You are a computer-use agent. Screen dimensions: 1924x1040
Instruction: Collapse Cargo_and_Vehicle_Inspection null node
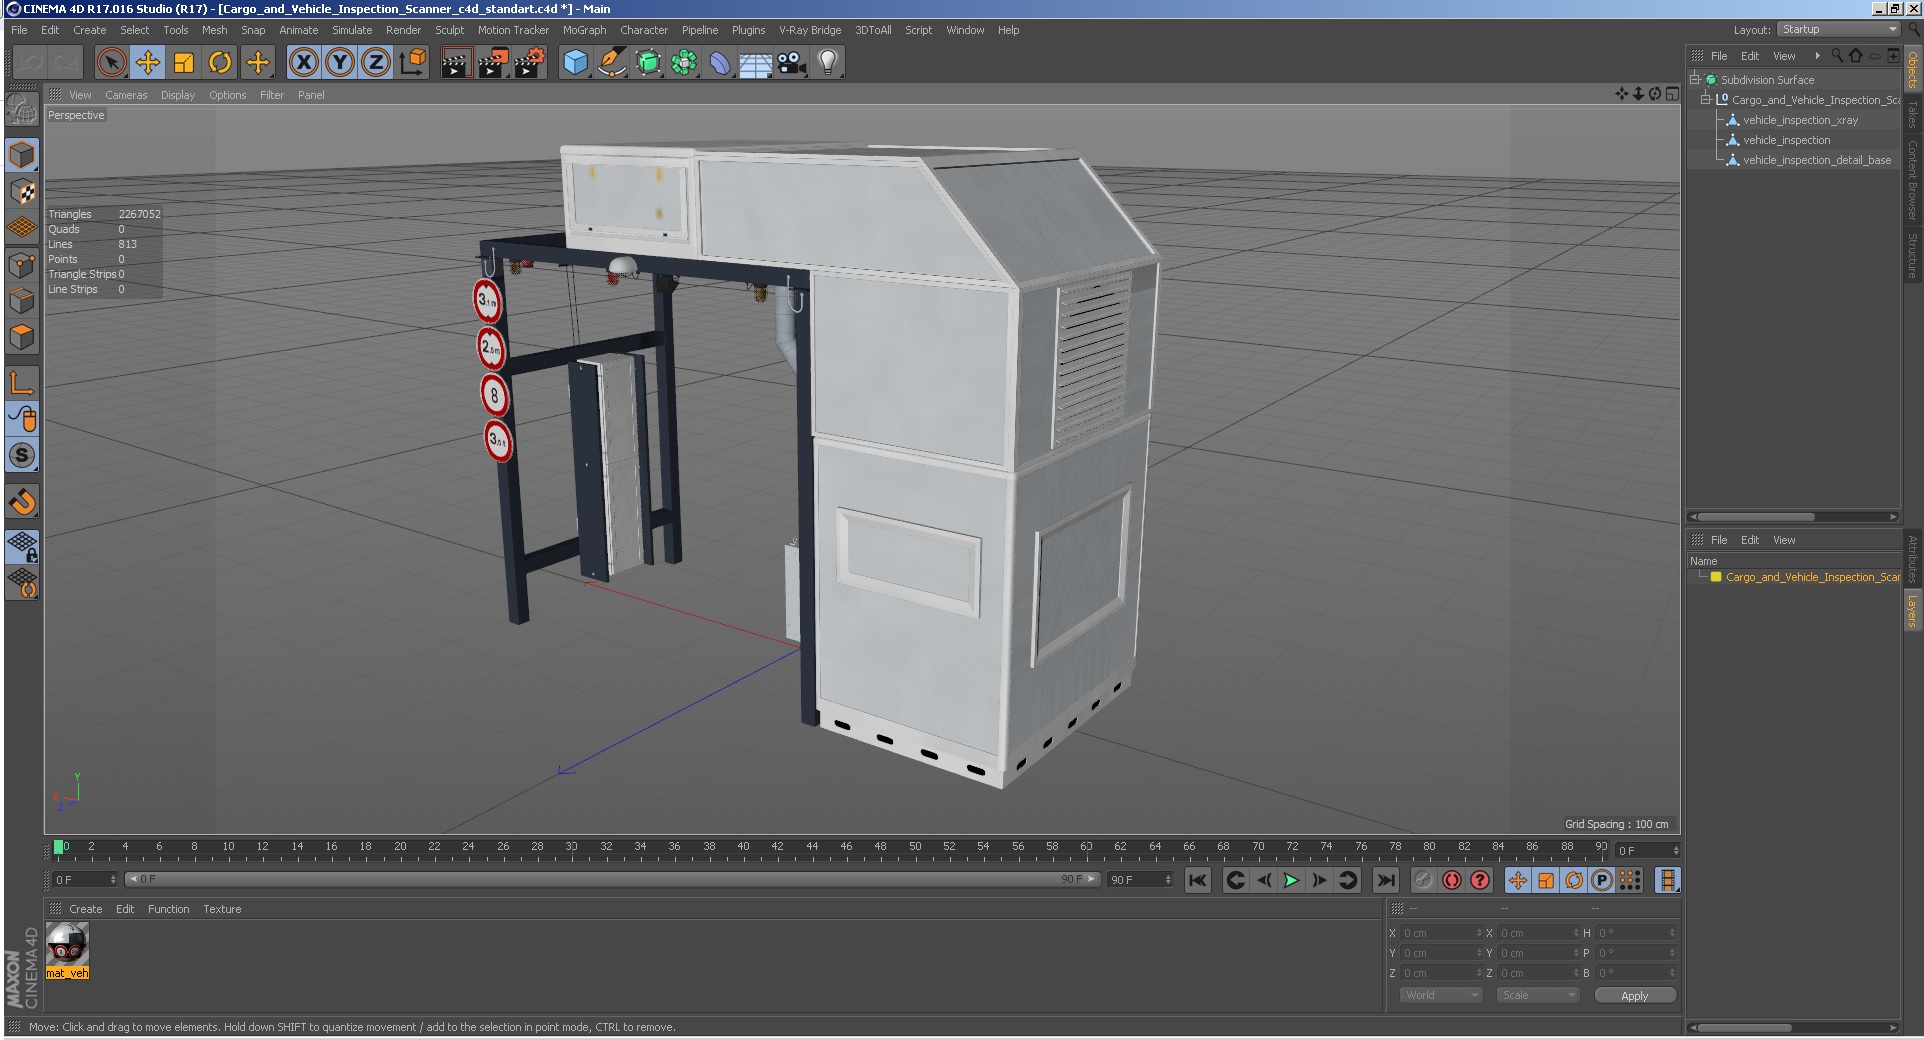1706,100
